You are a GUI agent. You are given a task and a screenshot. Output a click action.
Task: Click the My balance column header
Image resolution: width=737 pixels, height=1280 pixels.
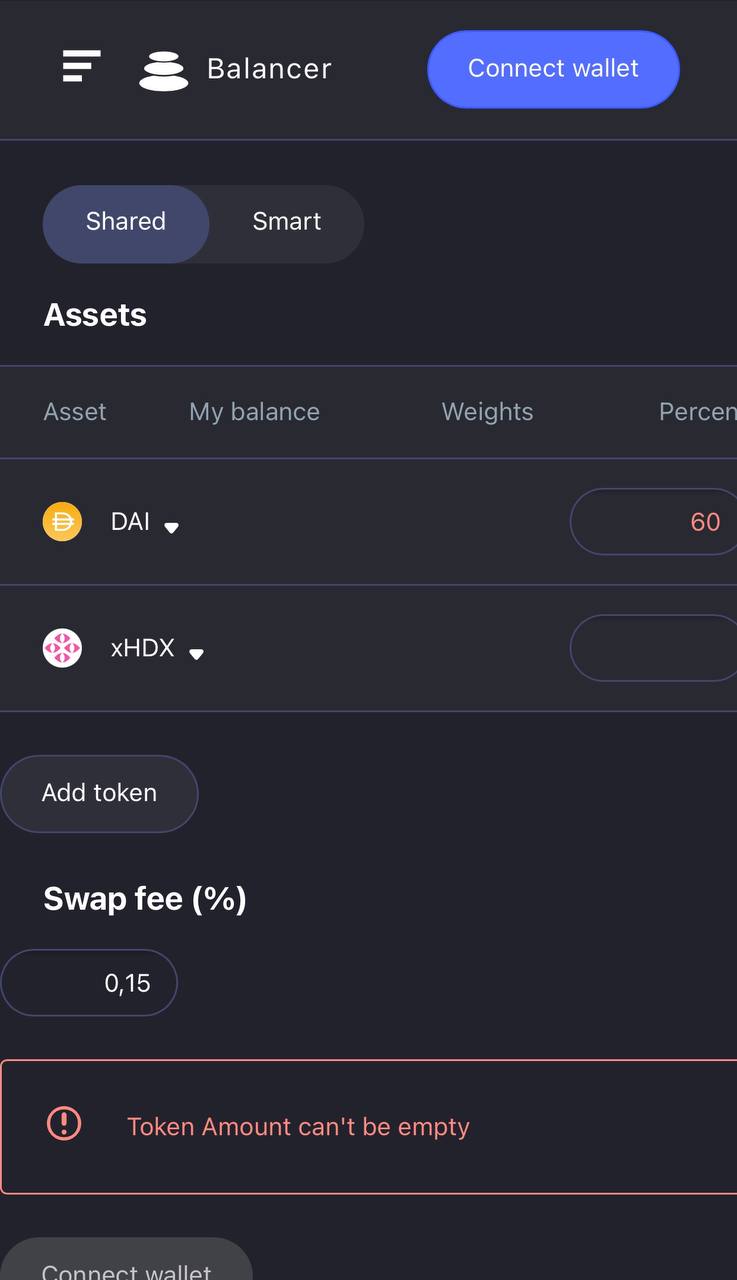pyautogui.click(x=254, y=412)
